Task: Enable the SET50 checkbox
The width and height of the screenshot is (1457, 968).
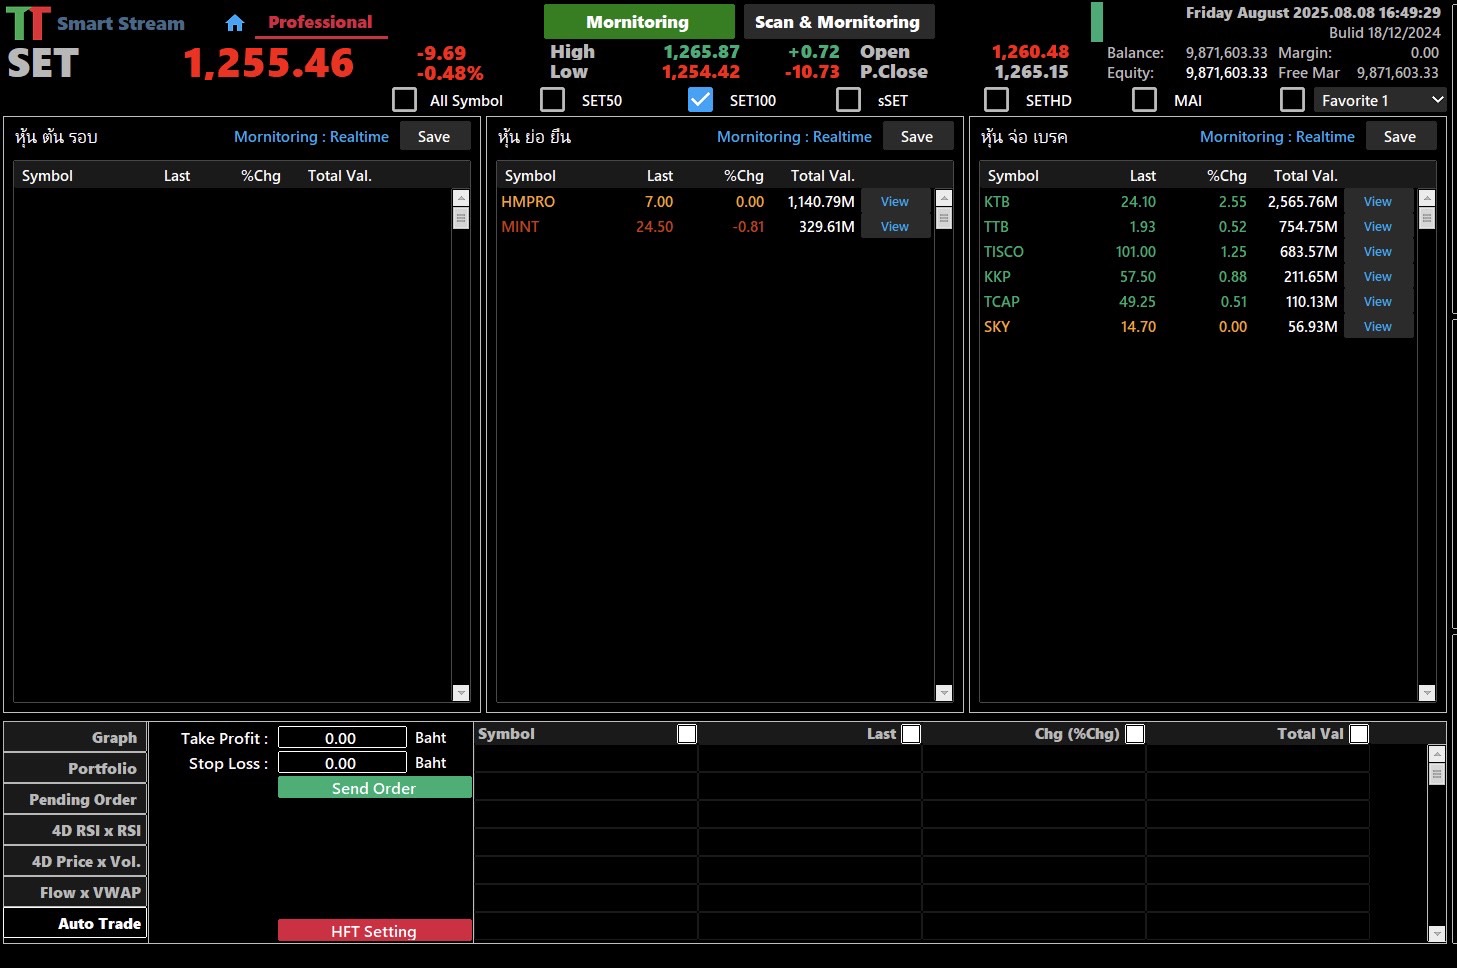Action: [x=552, y=100]
